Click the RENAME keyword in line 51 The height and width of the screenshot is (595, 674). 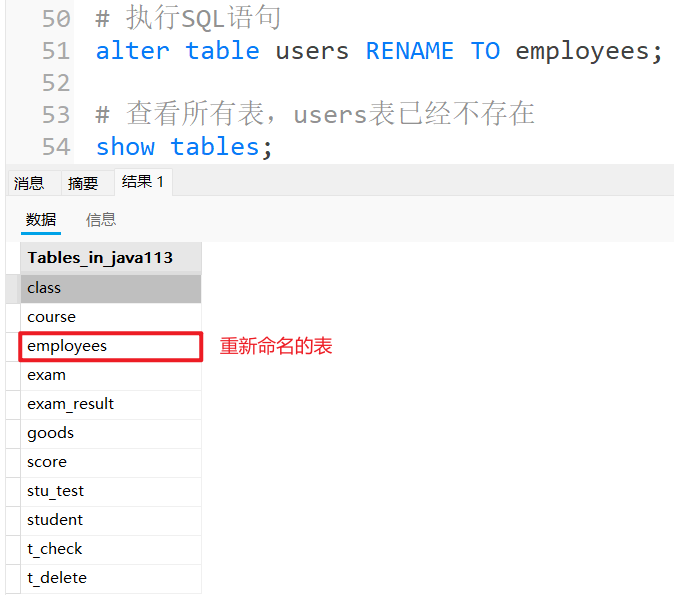(x=410, y=51)
